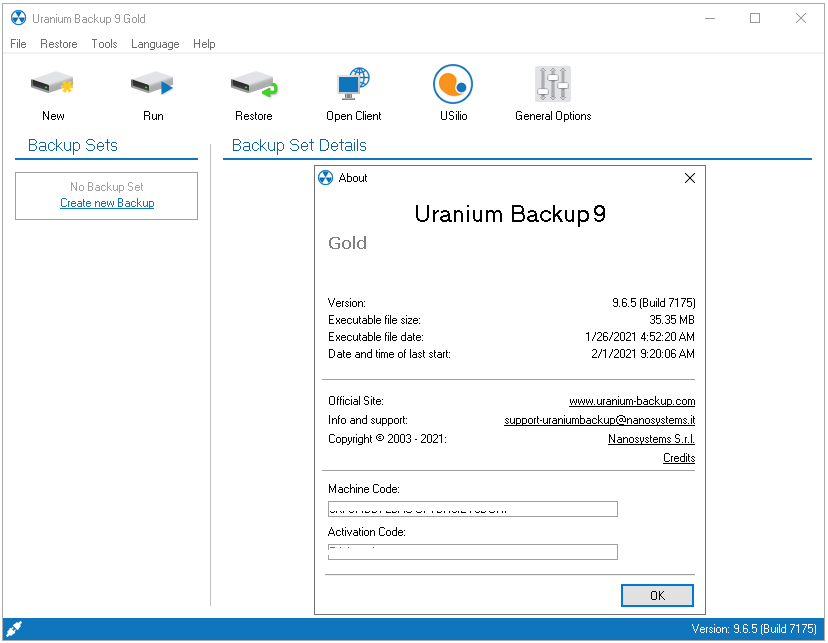The width and height of the screenshot is (828, 643).
Task: Click the 2/1/2021 9:20:06 AM last start value
Action: (x=643, y=354)
